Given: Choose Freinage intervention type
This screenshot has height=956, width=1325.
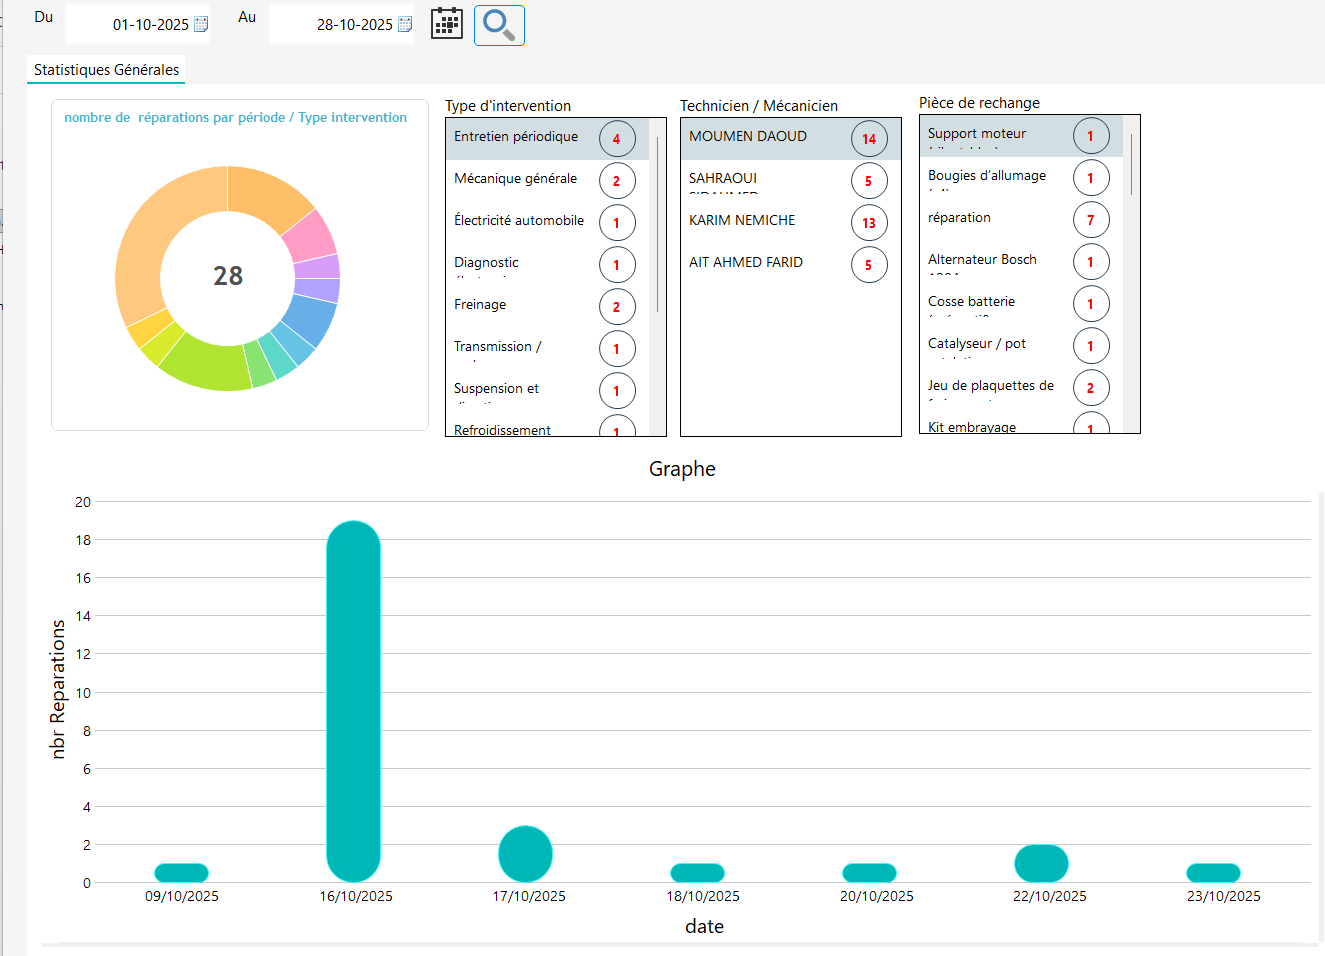Looking at the screenshot, I should 480,305.
